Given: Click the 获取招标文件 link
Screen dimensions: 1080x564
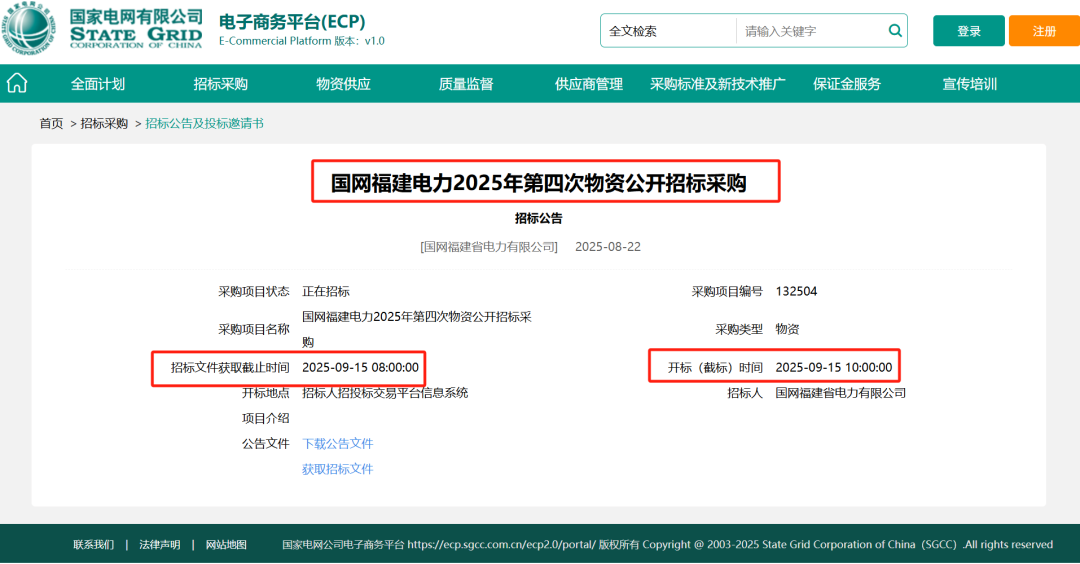Looking at the screenshot, I should pos(338,469).
